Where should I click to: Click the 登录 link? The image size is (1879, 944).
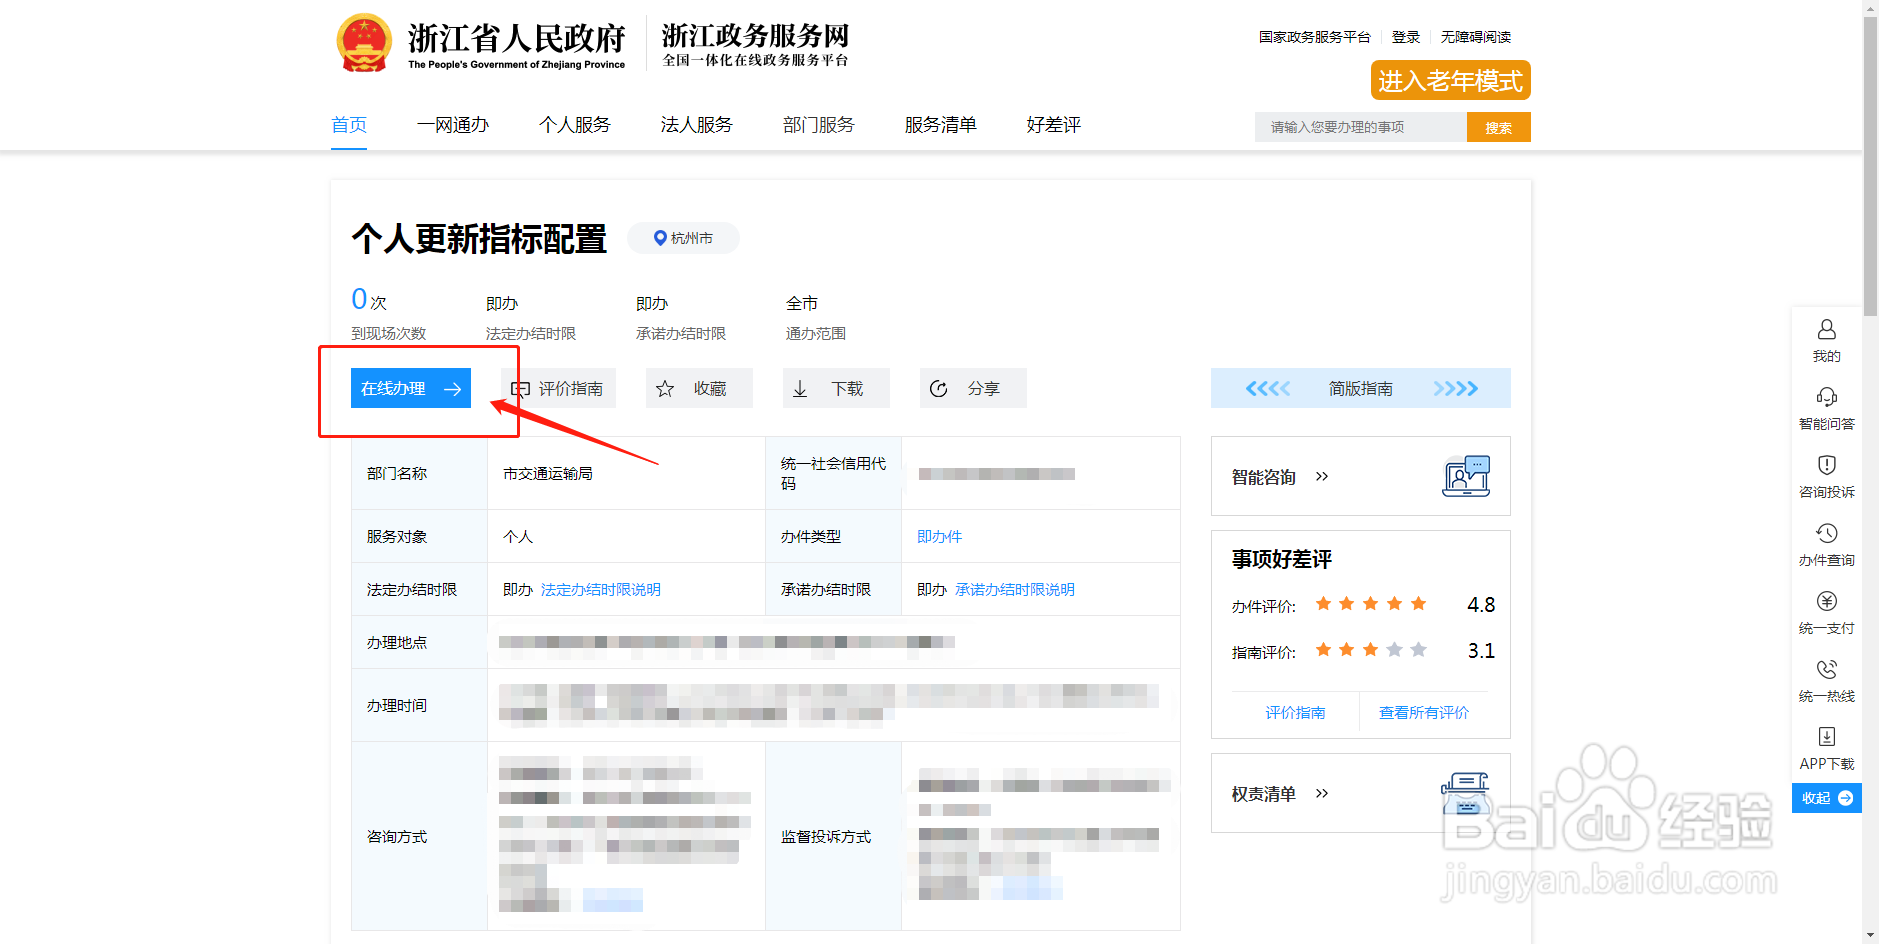pos(1406,37)
